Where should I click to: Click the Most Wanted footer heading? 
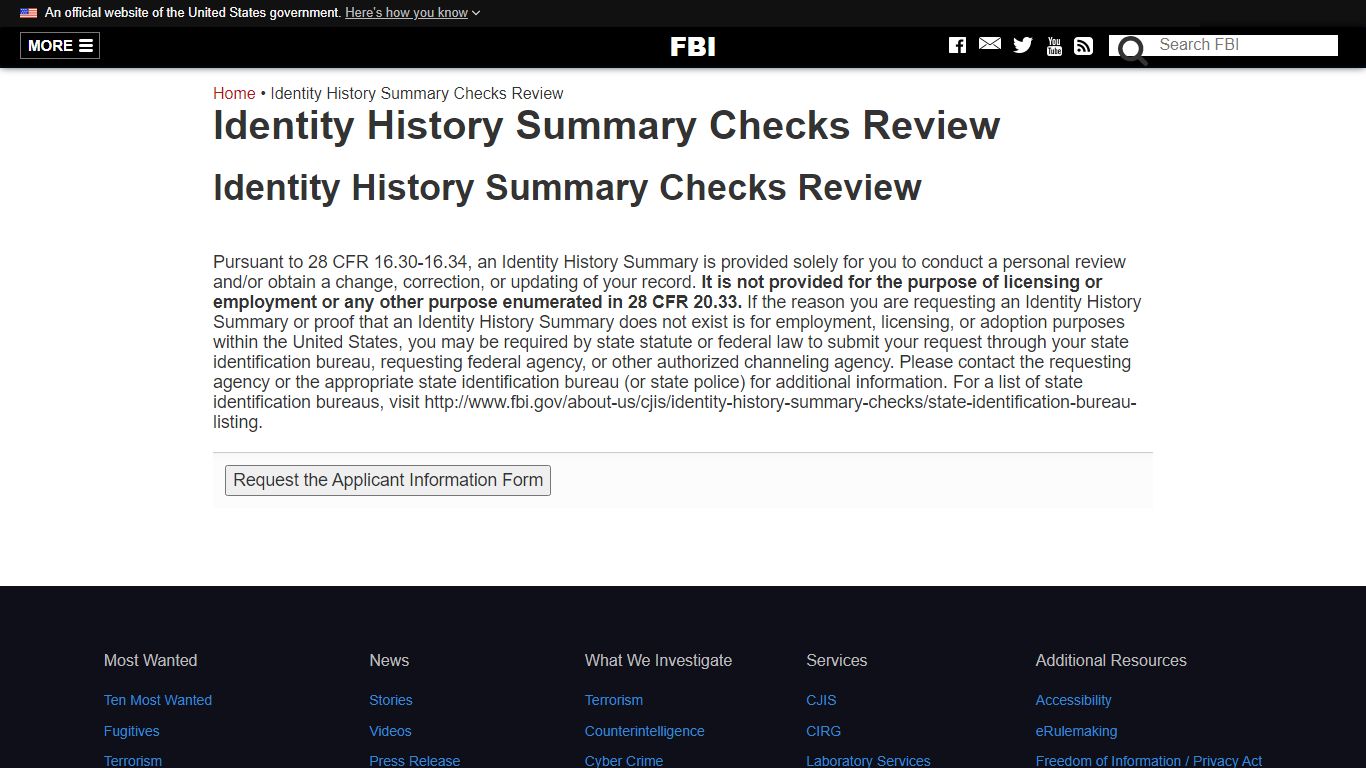pos(151,660)
